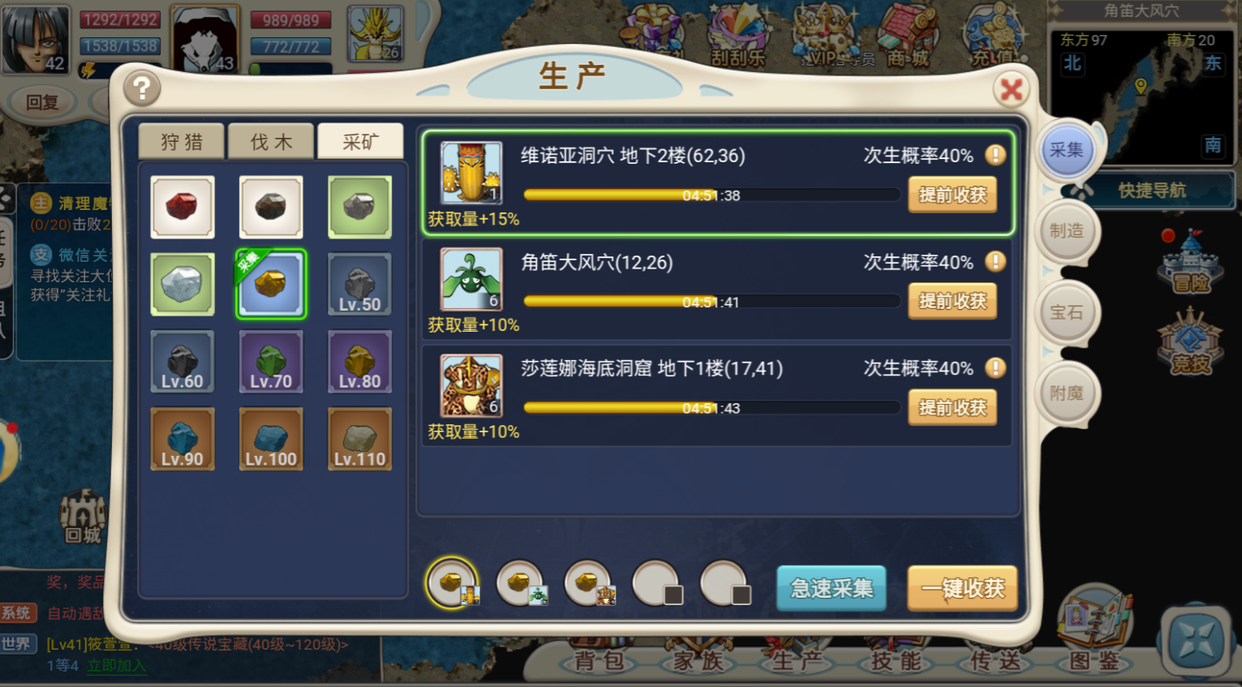Click the 急速采集 button
The width and height of the screenshot is (1242, 687).
coord(831,588)
